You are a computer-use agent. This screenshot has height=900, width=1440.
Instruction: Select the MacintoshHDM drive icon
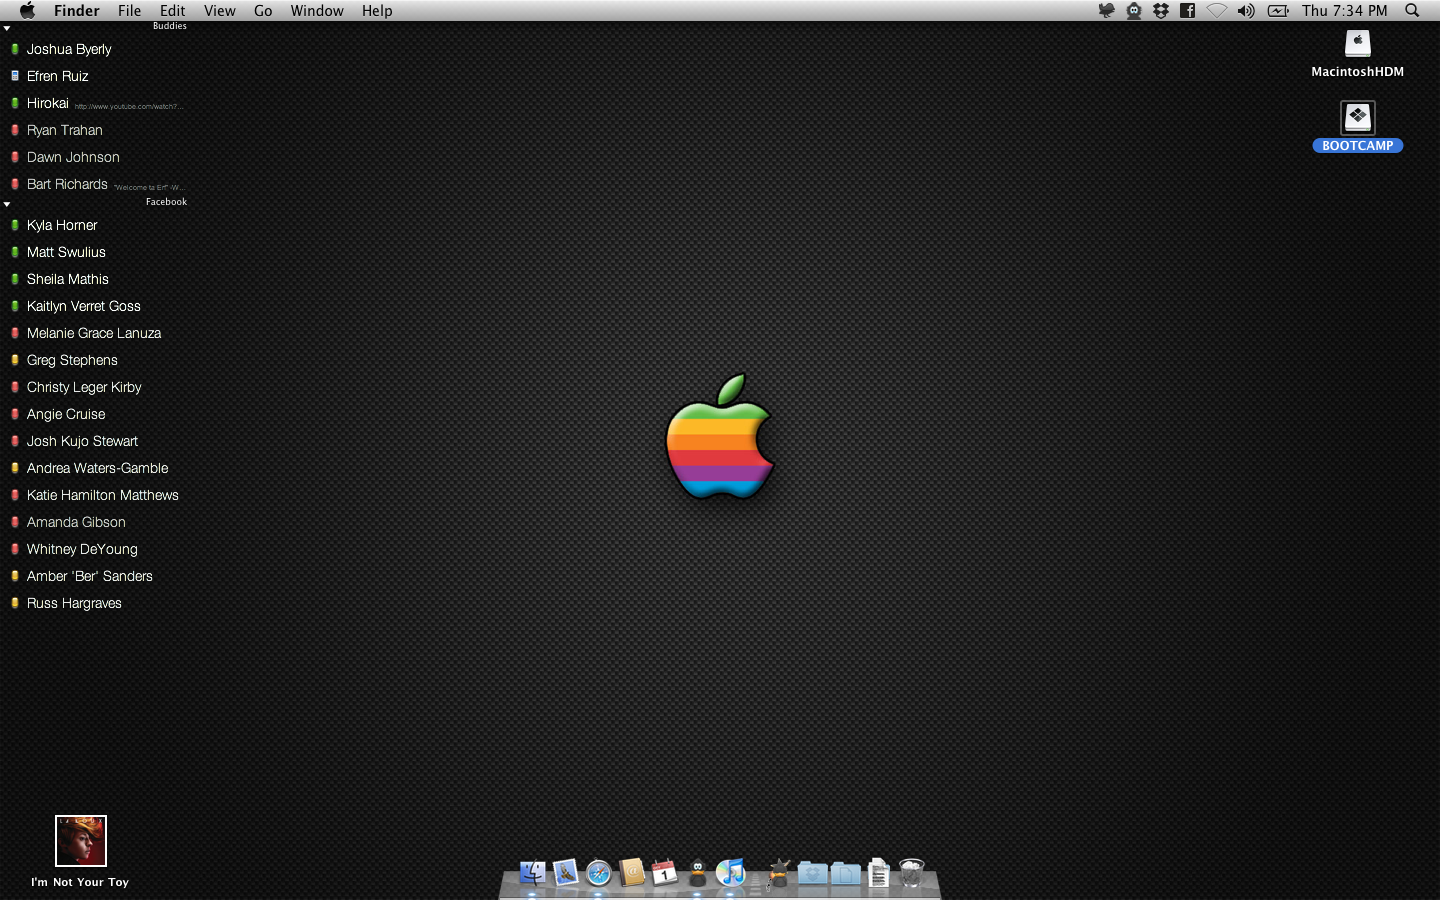(x=1358, y=44)
